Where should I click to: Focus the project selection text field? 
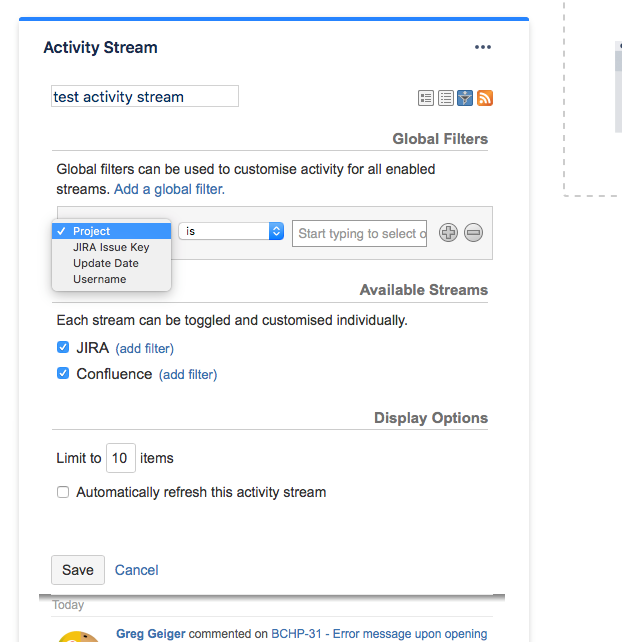point(360,233)
